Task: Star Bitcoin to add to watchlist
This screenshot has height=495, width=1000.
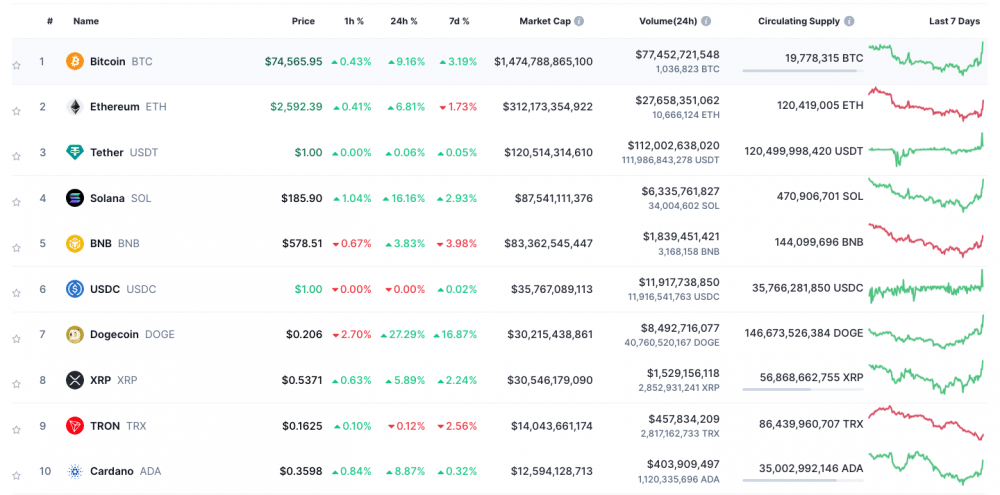Action: tap(16, 66)
